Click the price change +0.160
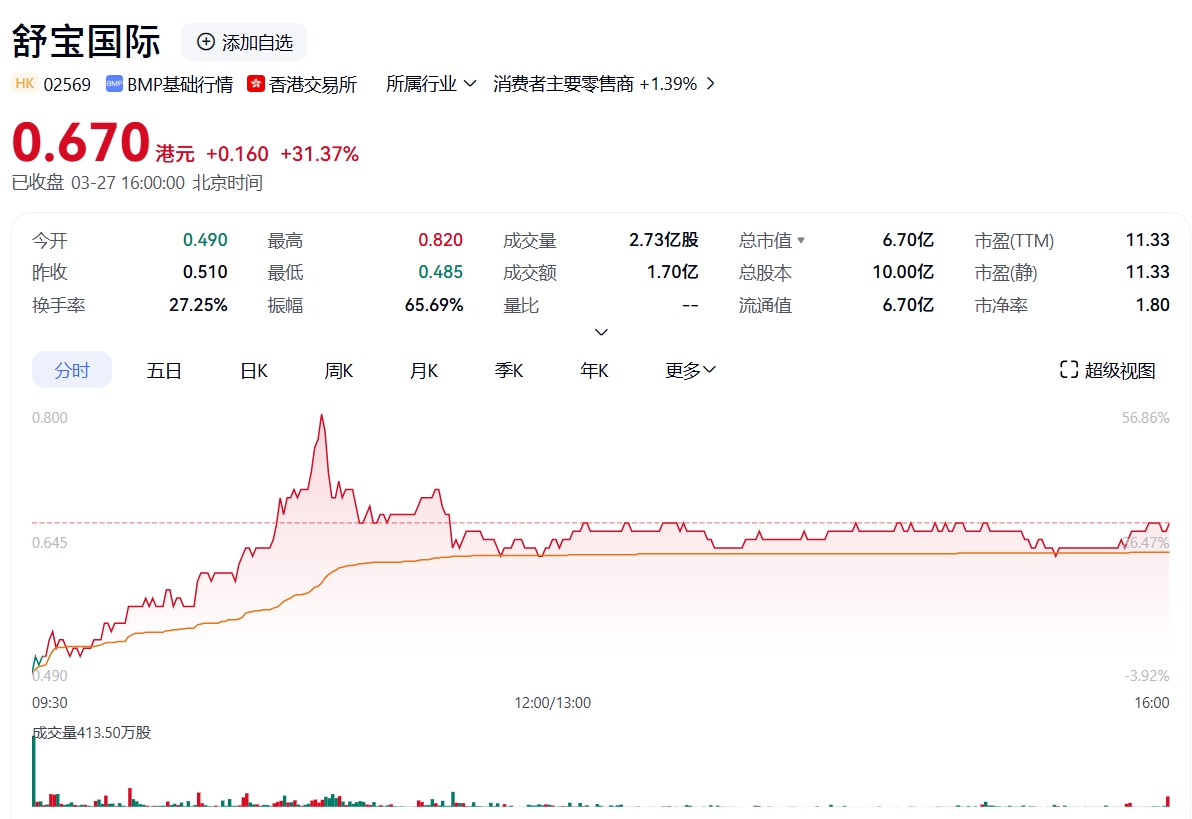Screen dimensions: 1192x819 [237, 154]
